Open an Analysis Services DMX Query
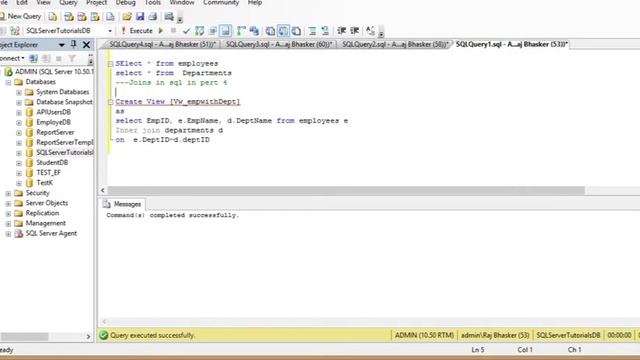The width and height of the screenshot is (640, 360). pyautogui.click(x=82, y=16)
